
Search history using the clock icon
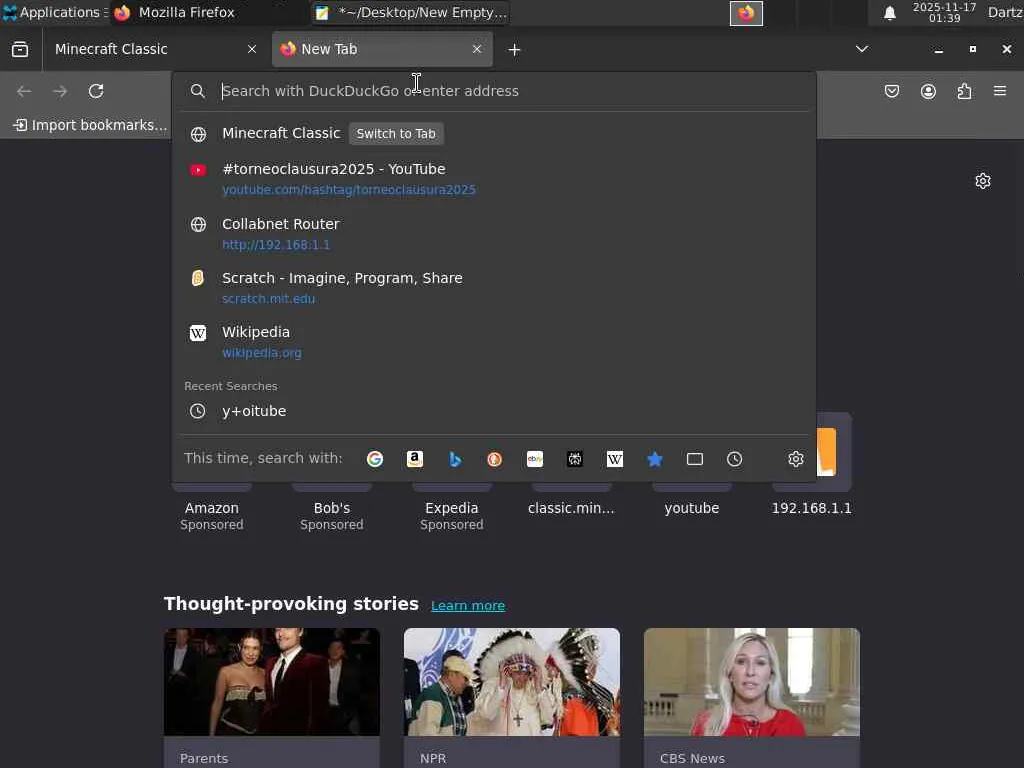pos(735,459)
